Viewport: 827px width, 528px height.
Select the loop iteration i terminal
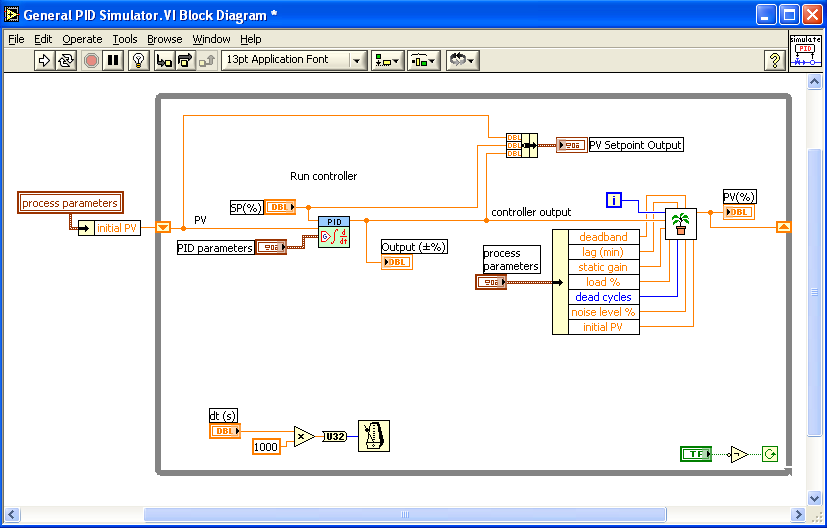pyautogui.click(x=614, y=200)
